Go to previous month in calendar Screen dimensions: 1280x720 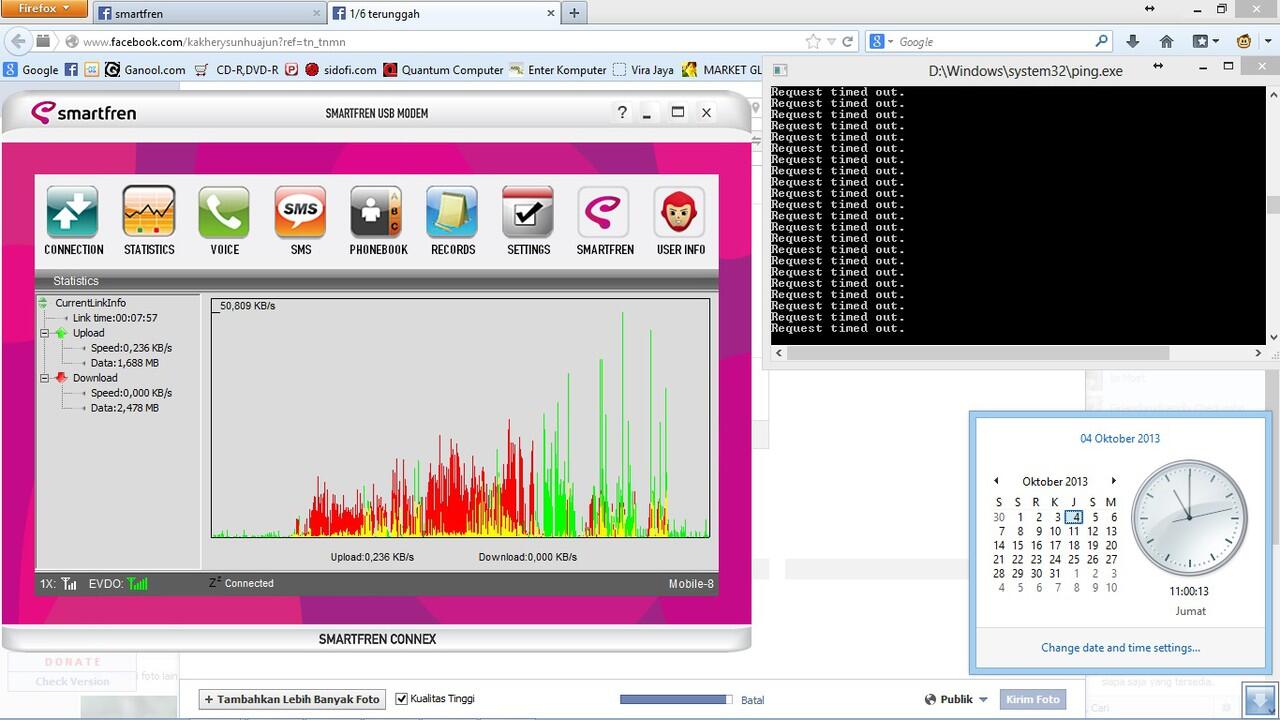996,481
